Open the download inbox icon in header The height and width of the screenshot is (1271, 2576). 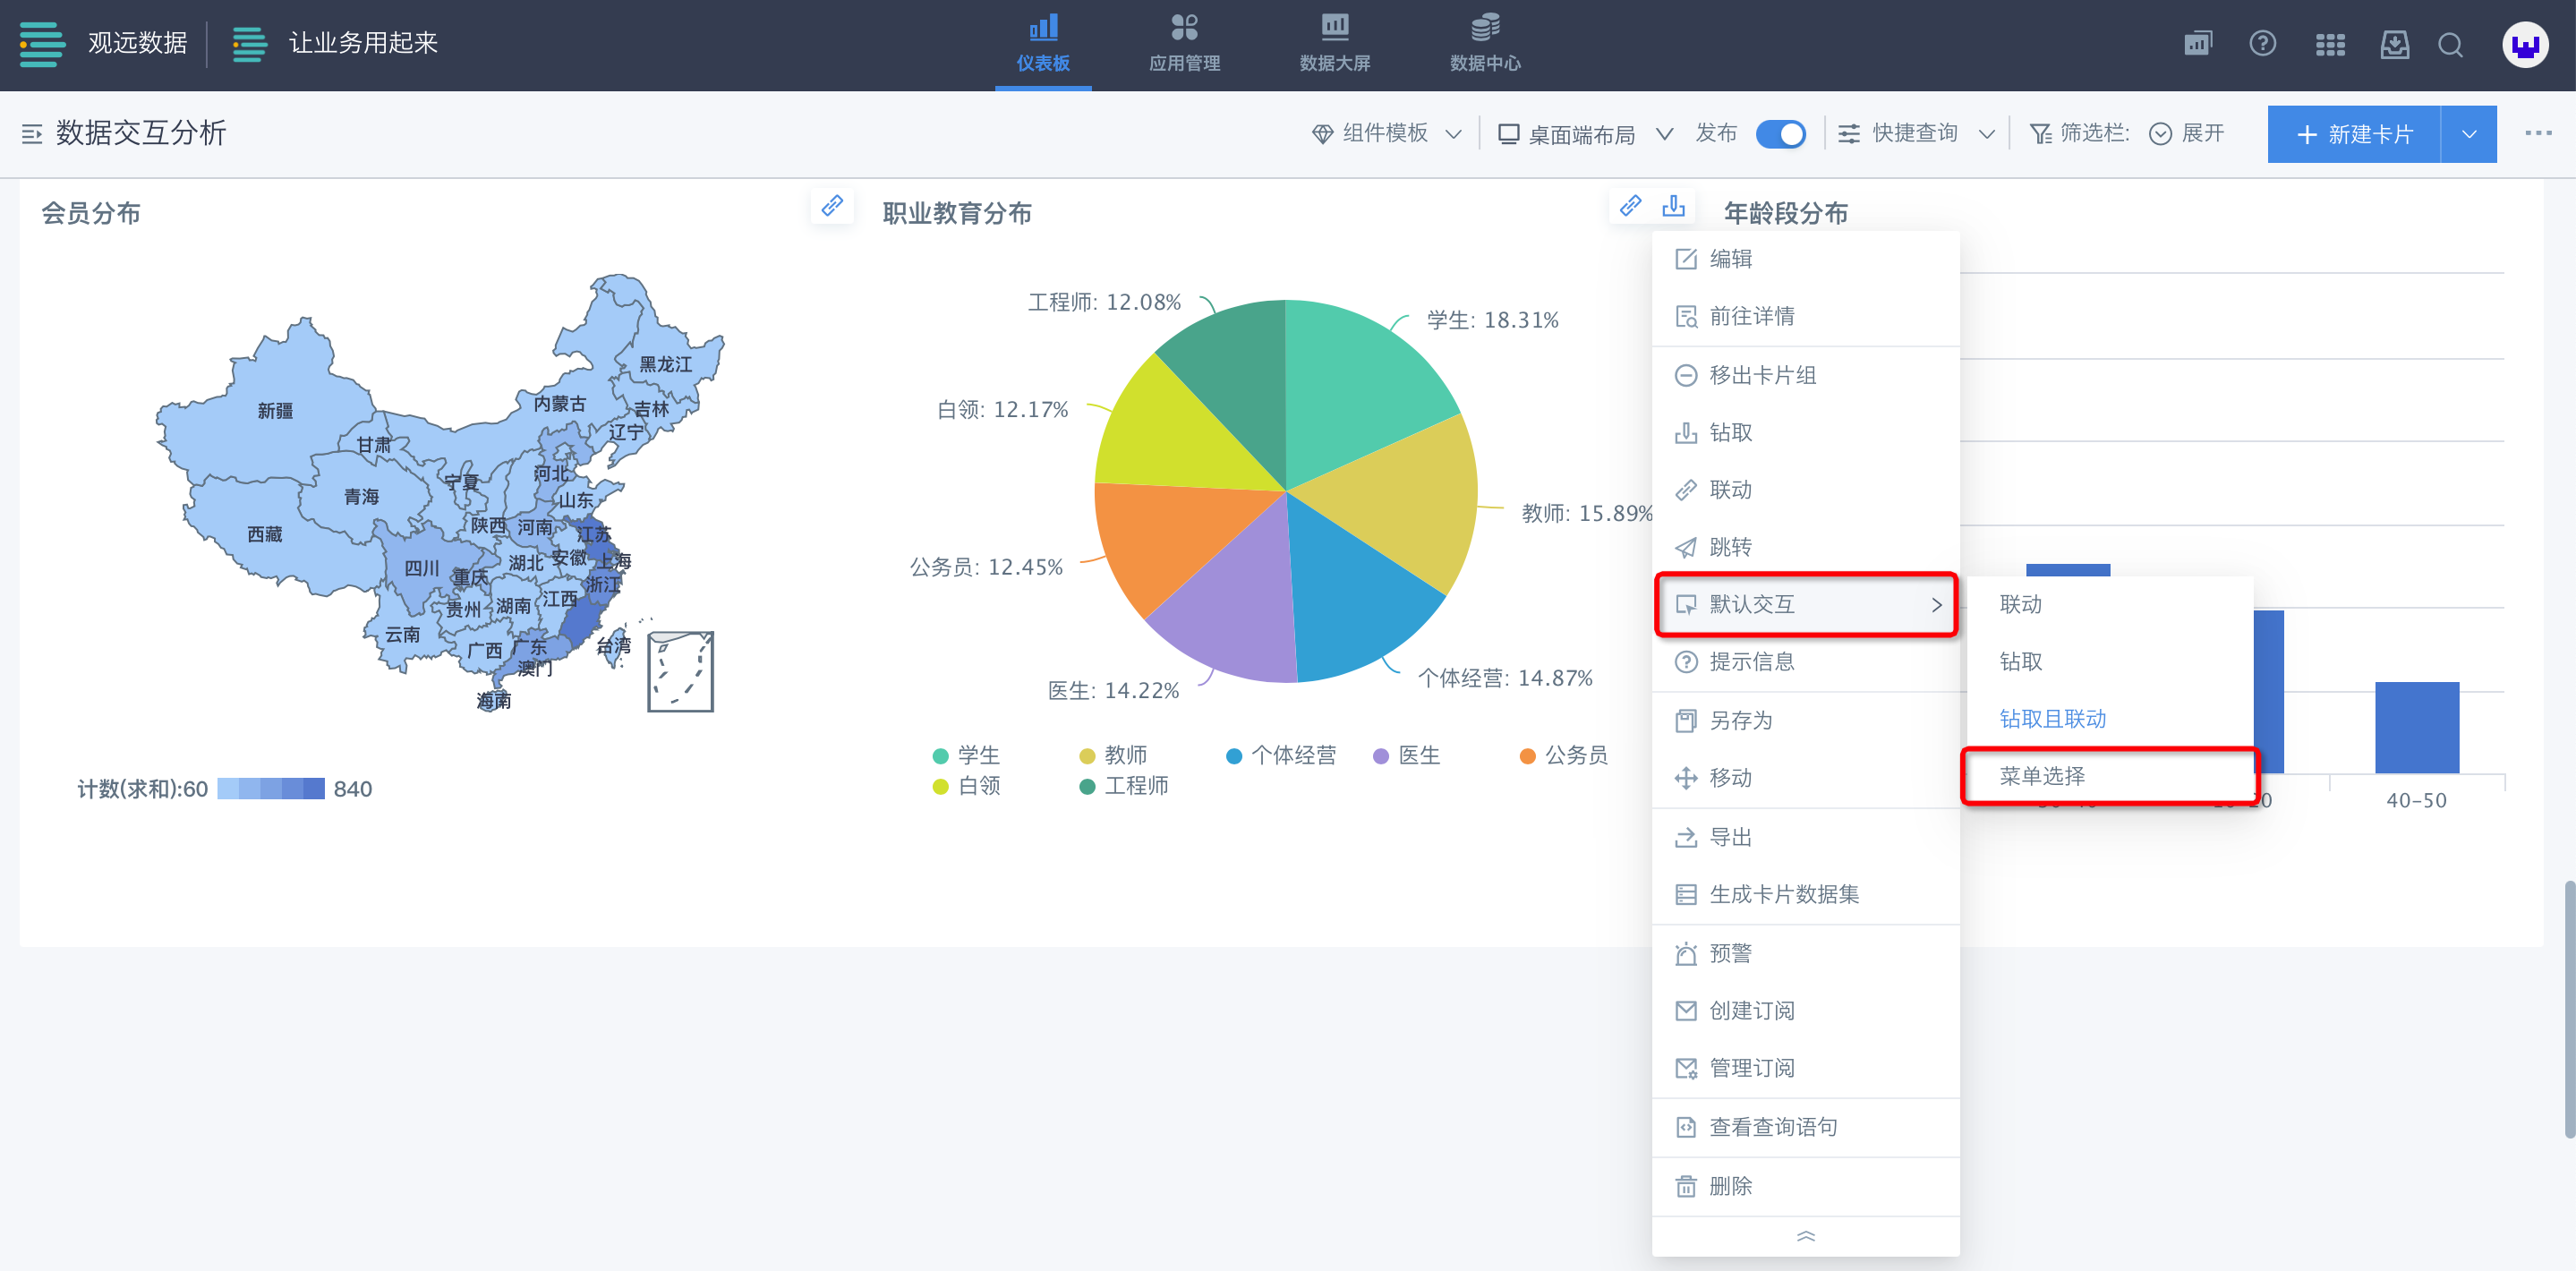(x=2394, y=44)
